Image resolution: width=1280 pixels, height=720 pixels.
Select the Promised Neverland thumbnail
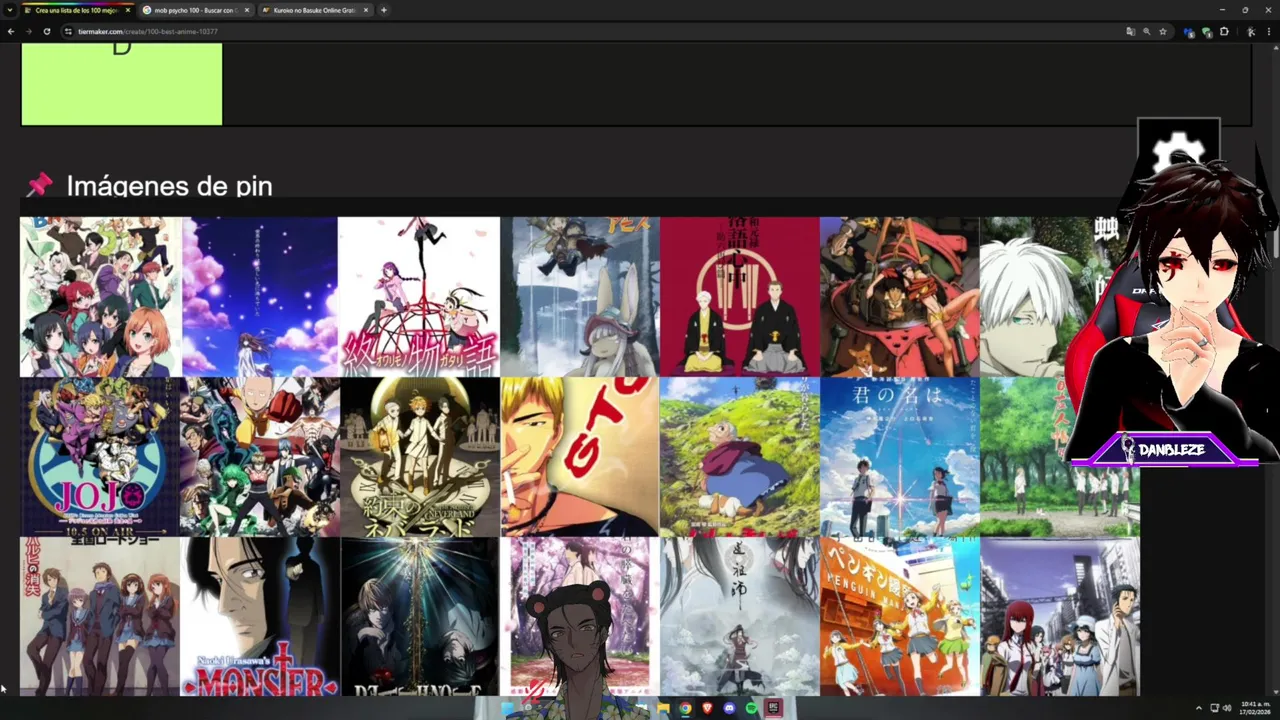click(420, 457)
